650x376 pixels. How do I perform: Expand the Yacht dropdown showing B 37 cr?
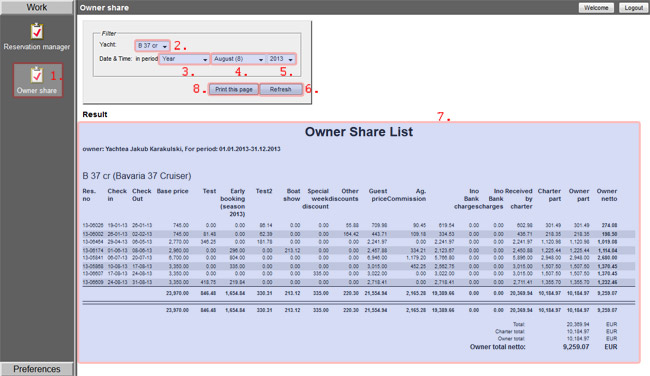(x=152, y=46)
